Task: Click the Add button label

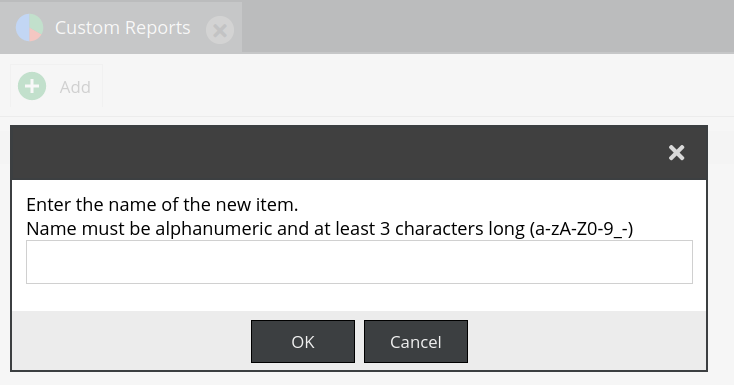Action: (x=75, y=87)
